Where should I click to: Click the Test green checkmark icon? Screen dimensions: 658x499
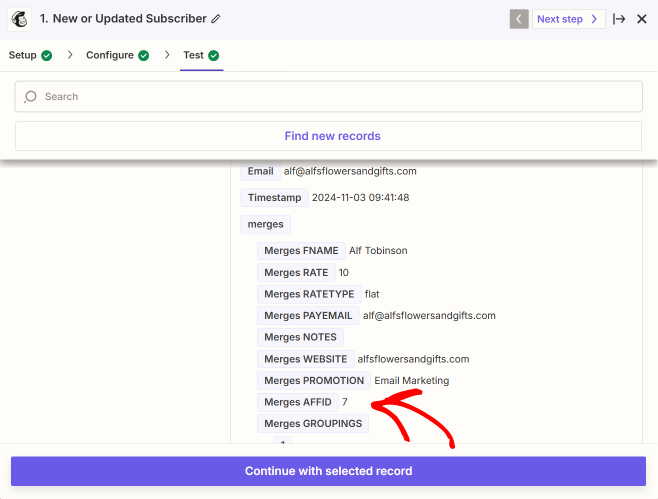tap(214, 55)
